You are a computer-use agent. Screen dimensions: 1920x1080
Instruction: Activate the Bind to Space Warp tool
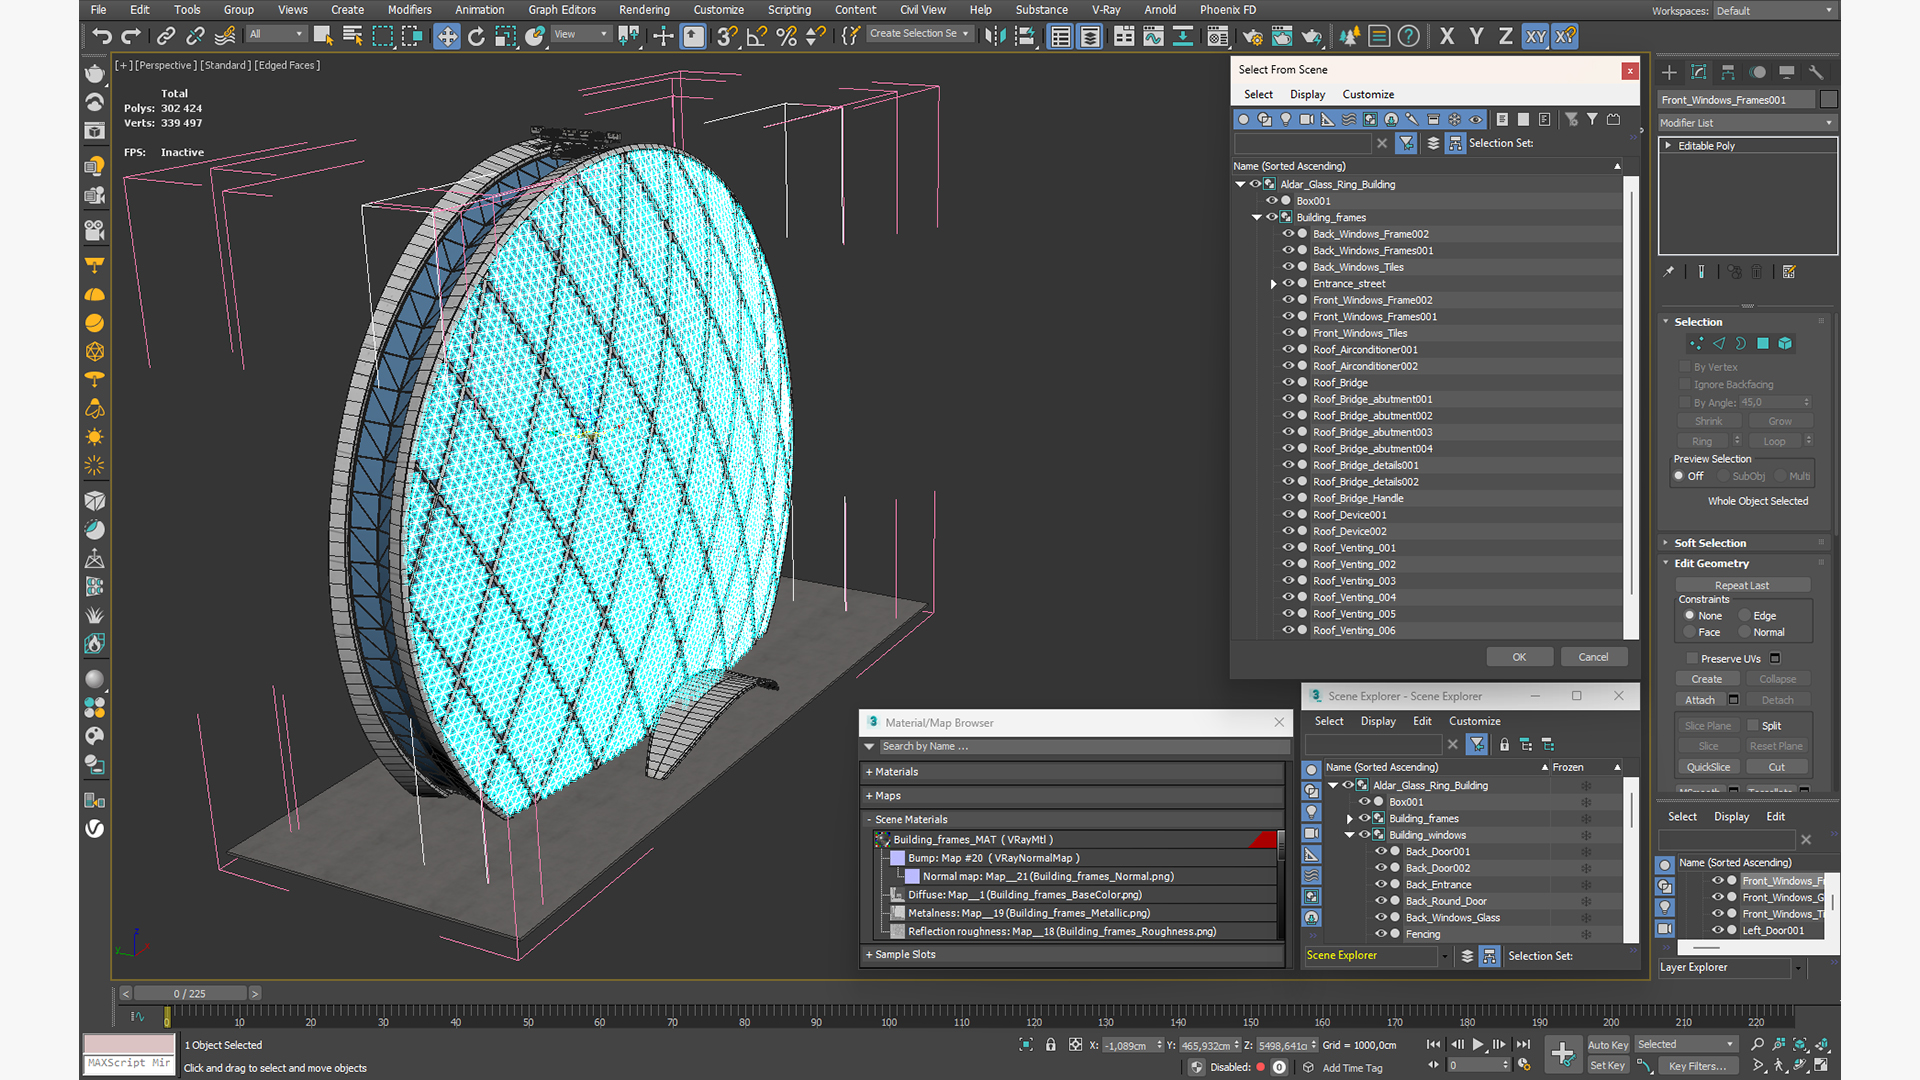tap(225, 37)
